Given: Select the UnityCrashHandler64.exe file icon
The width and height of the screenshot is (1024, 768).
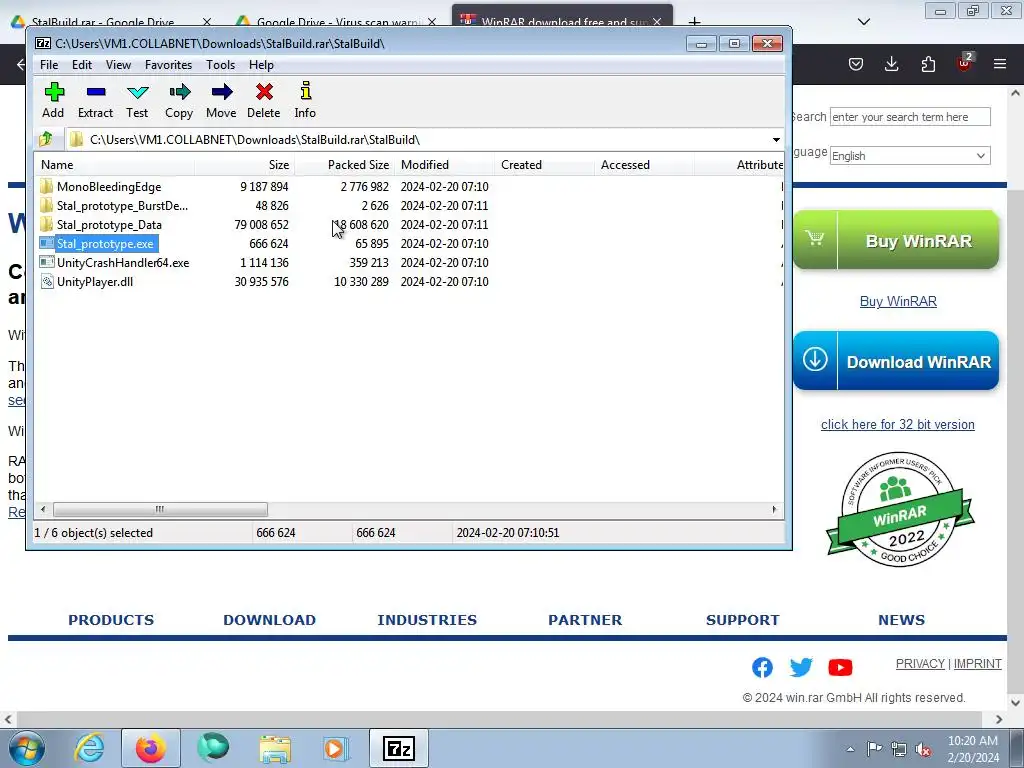Looking at the screenshot, I should point(46,263).
